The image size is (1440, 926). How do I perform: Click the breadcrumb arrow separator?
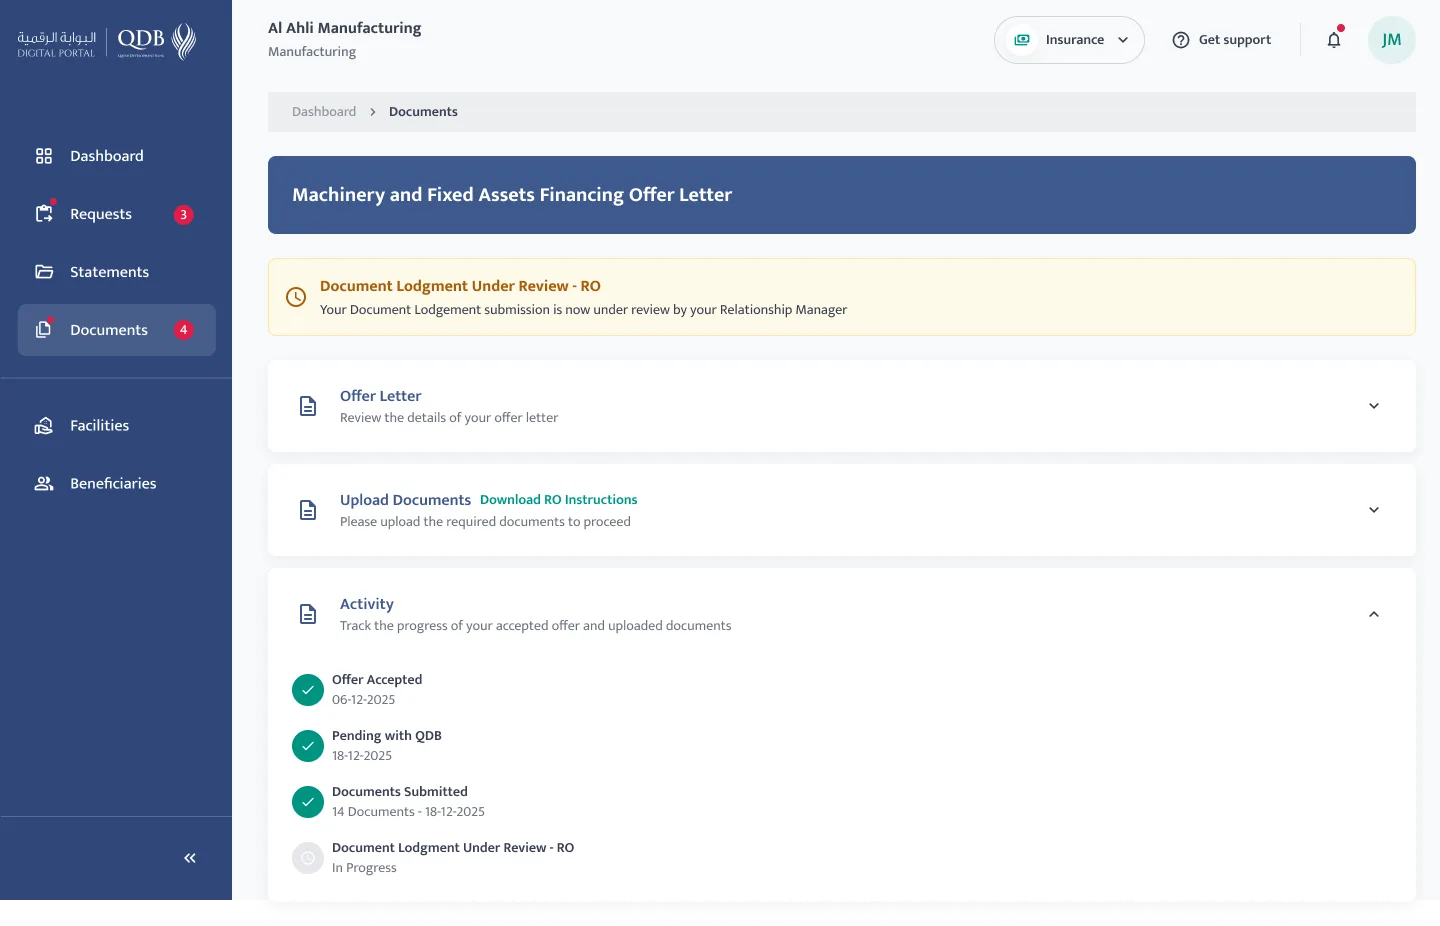click(x=373, y=112)
